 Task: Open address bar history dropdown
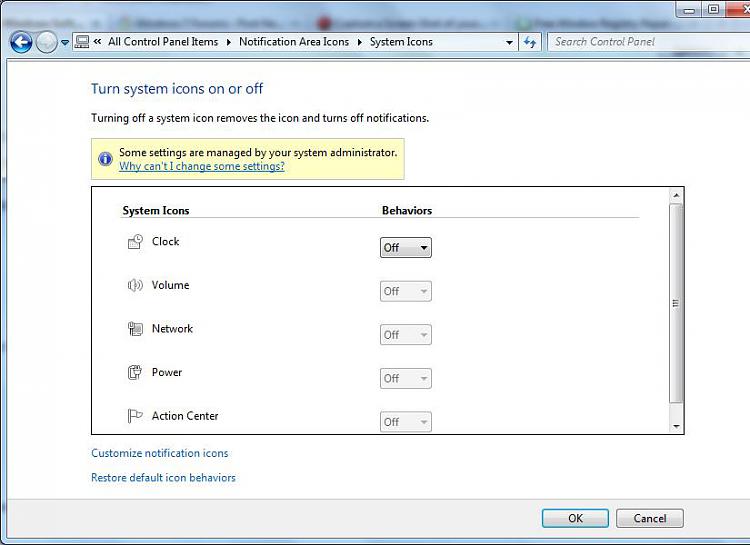(x=509, y=43)
